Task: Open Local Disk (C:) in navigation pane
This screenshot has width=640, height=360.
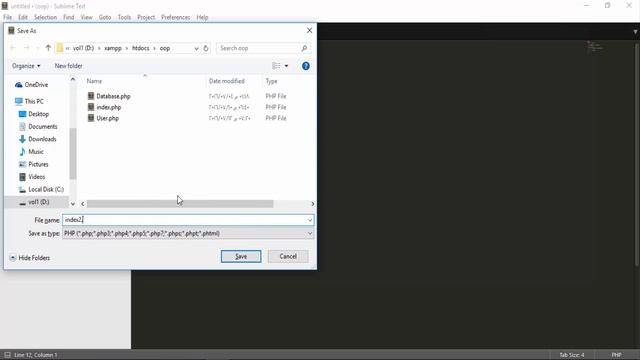Action: tap(46, 189)
